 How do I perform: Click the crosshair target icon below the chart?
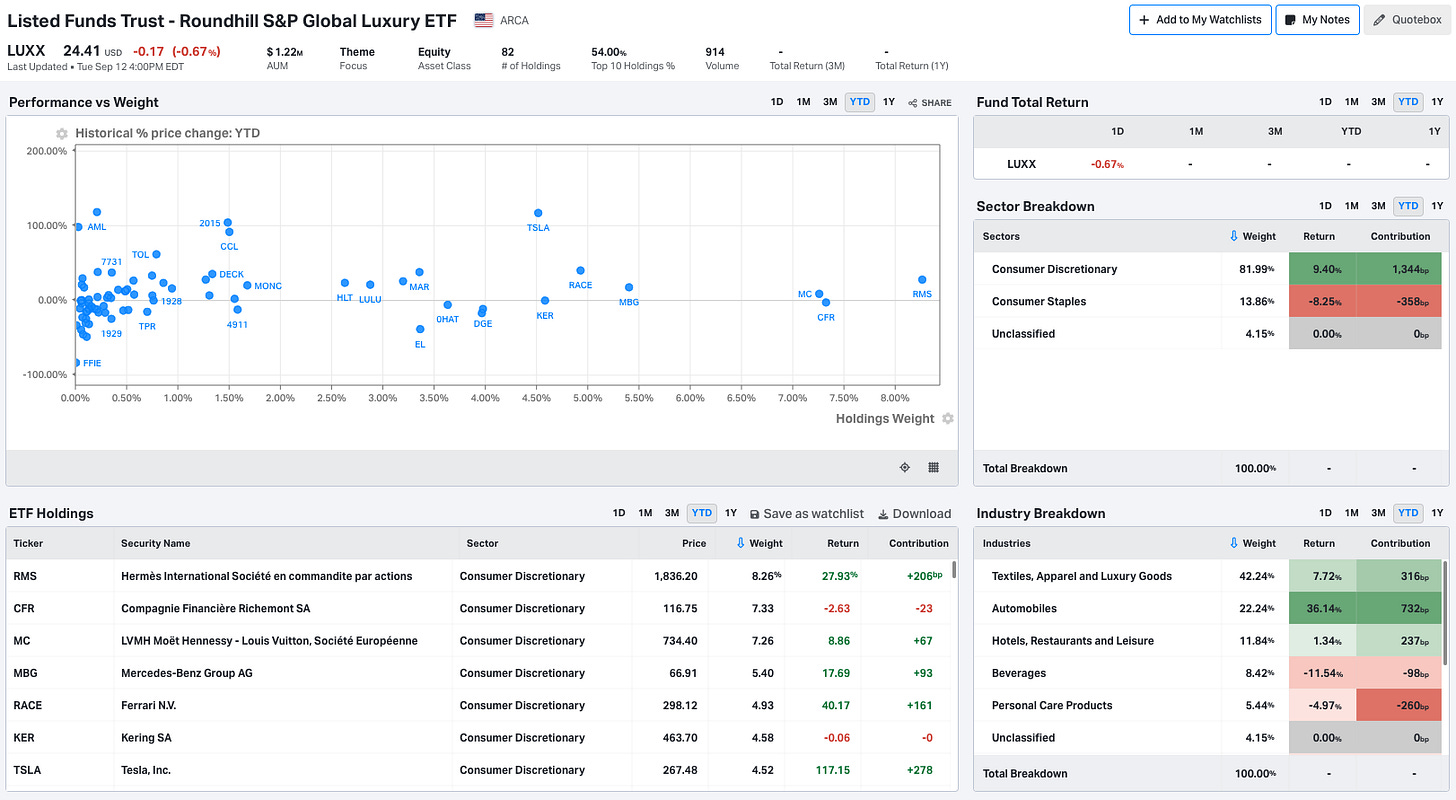[x=905, y=467]
